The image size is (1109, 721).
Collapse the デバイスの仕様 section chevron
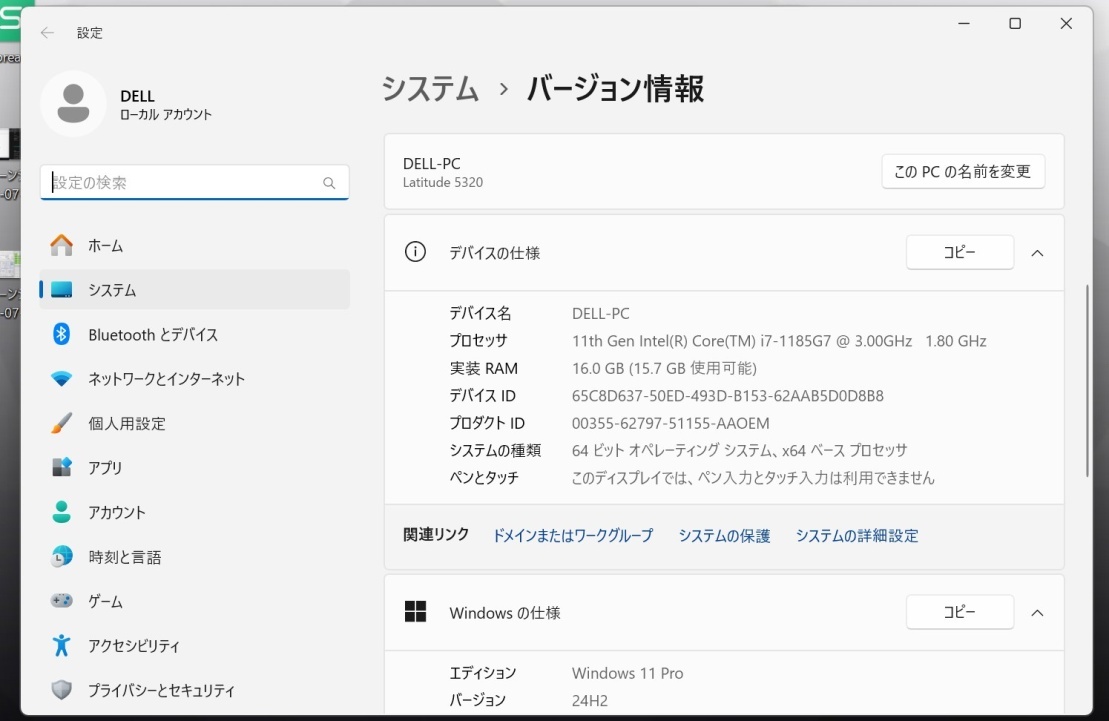pyautogui.click(x=1037, y=253)
